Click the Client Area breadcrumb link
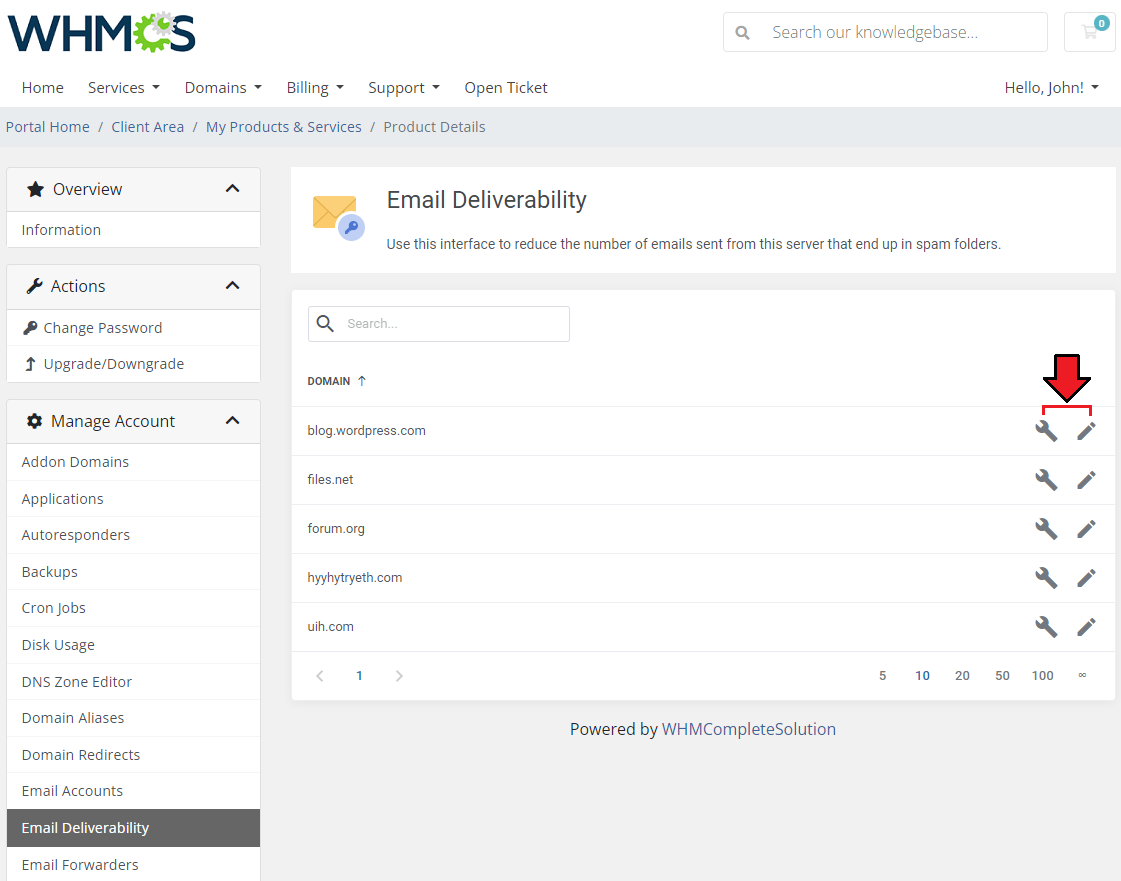Image resolution: width=1121 pixels, height=881 pixels. [147, 127]
